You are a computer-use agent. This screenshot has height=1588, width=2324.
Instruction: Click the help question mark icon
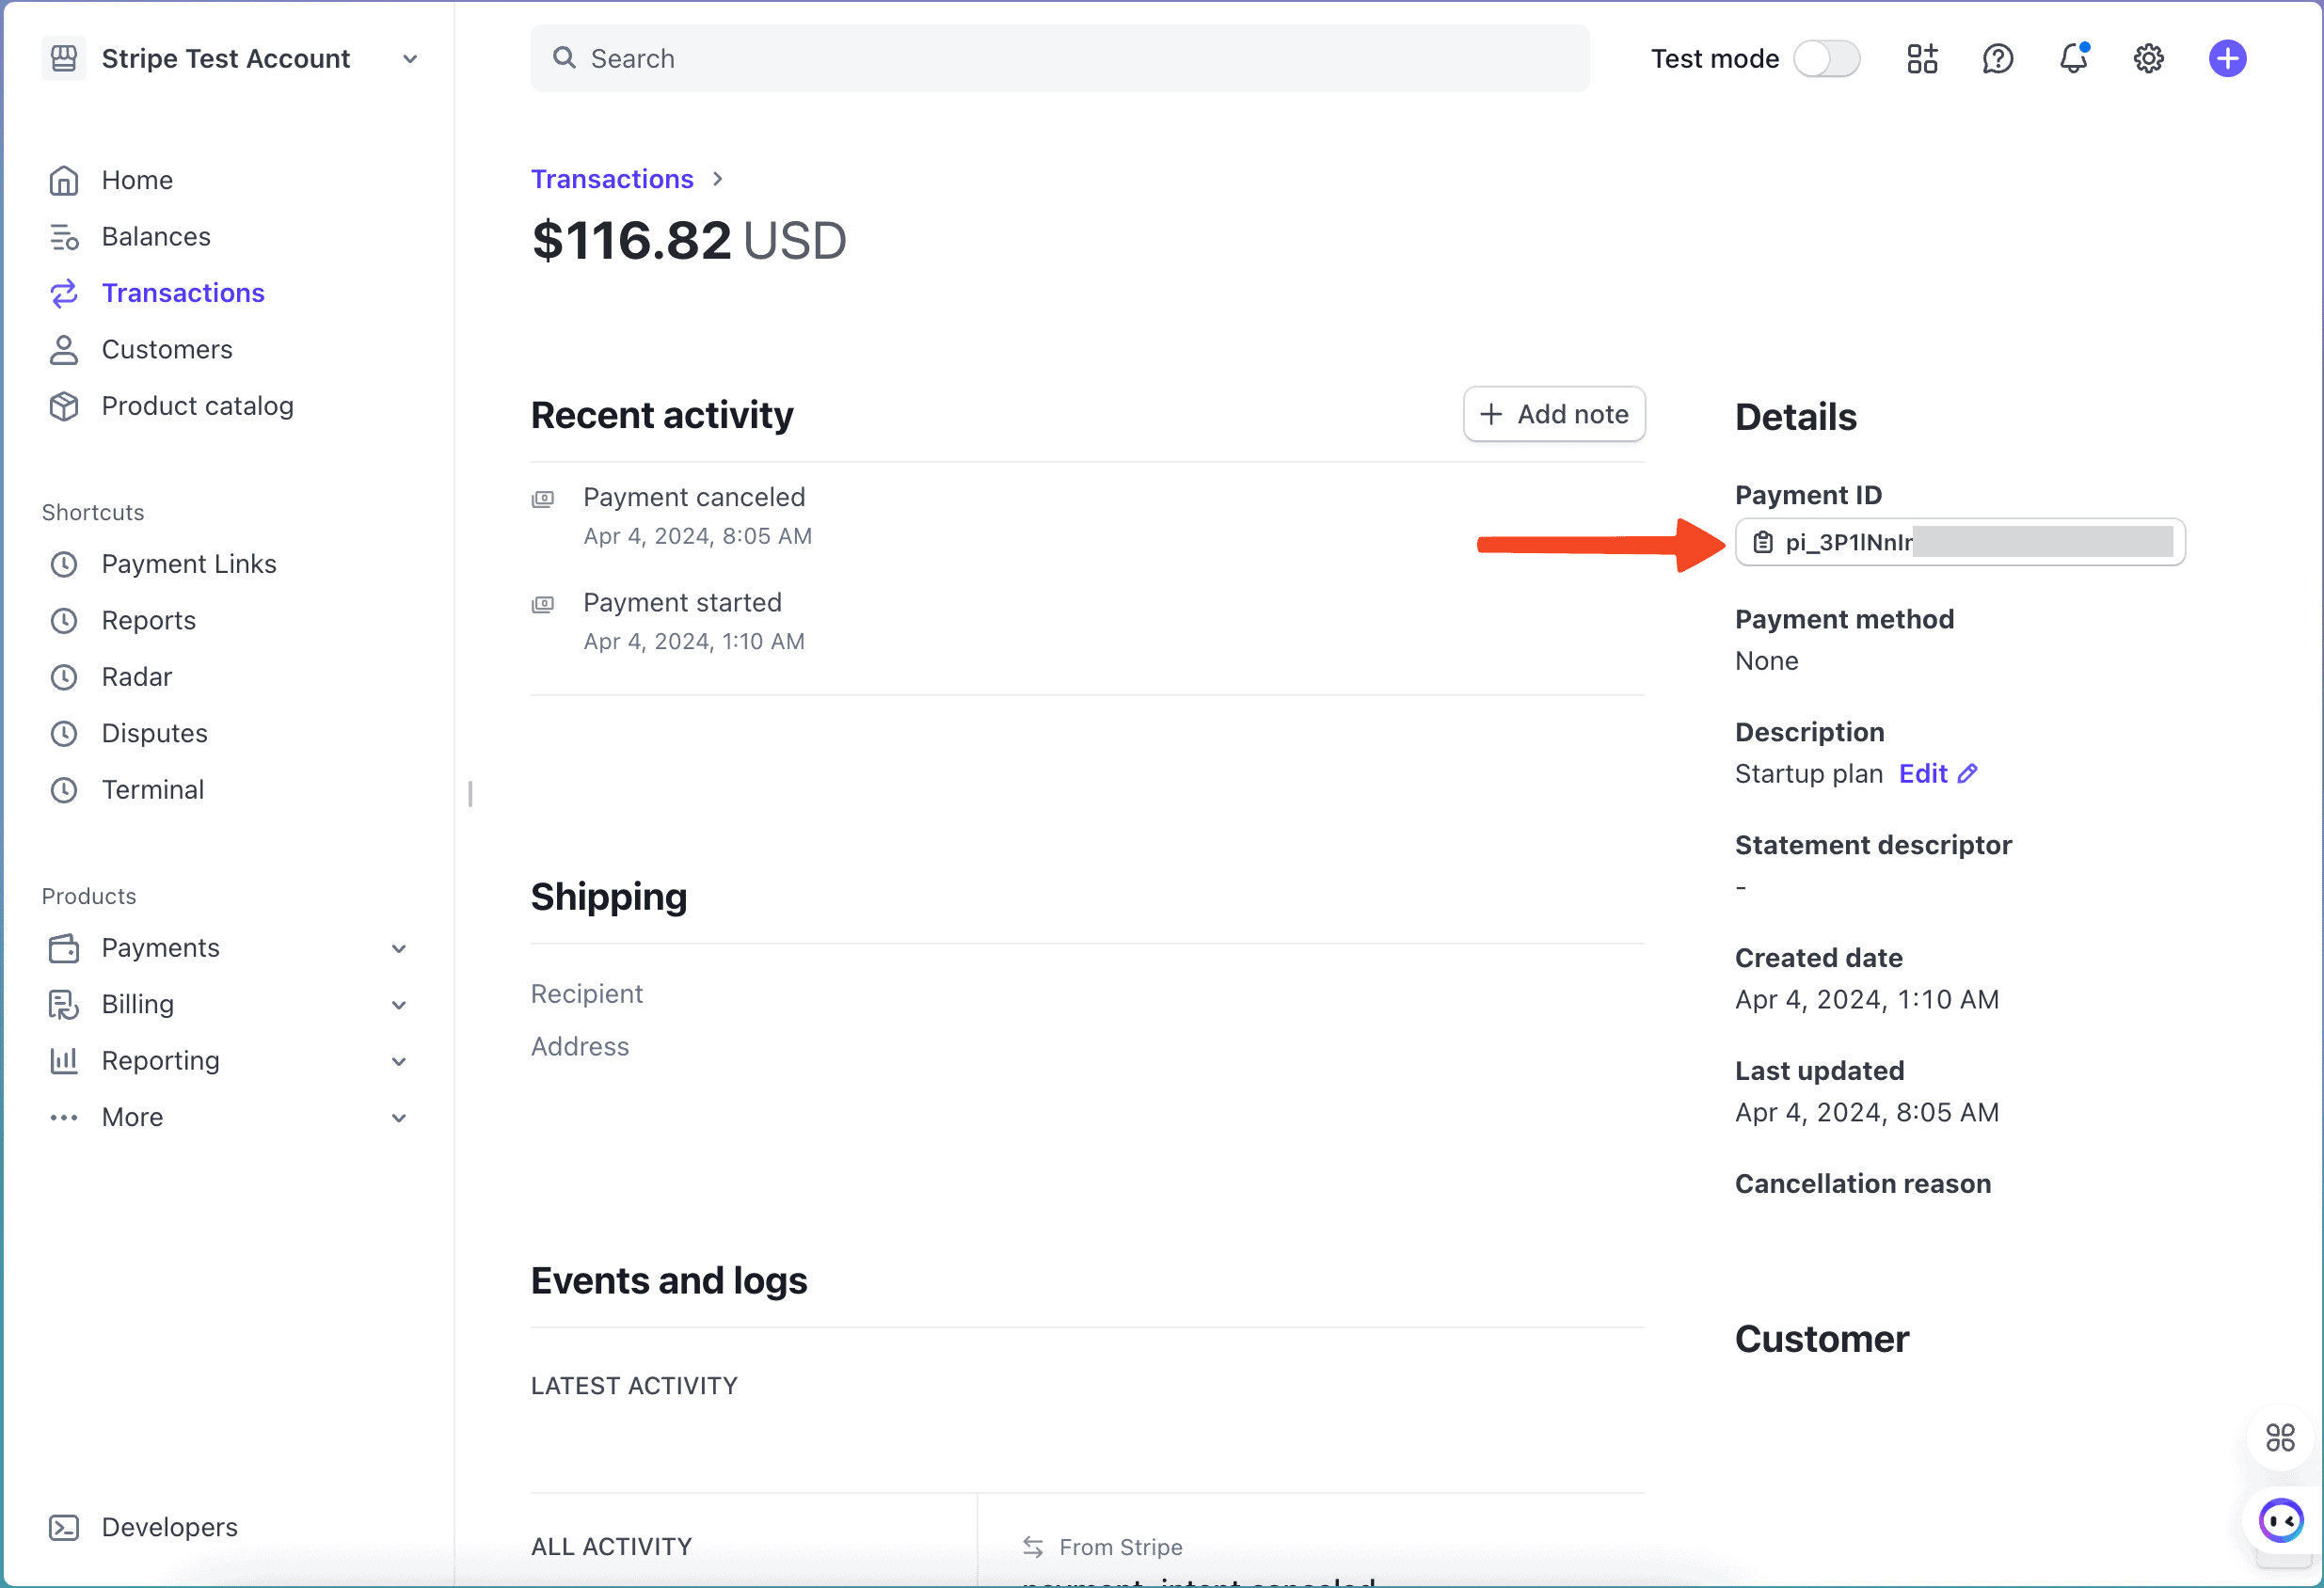[1997, 59]
